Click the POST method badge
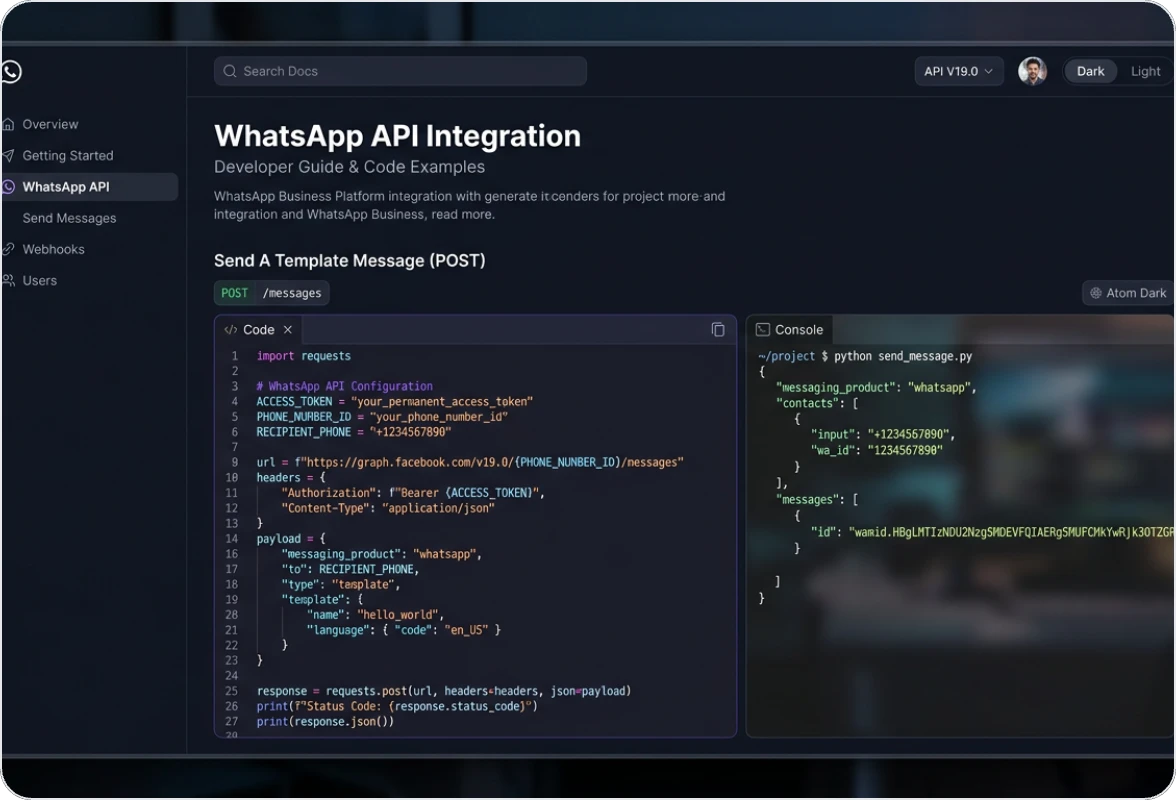The image size is (1176, 800). point(234,293)
